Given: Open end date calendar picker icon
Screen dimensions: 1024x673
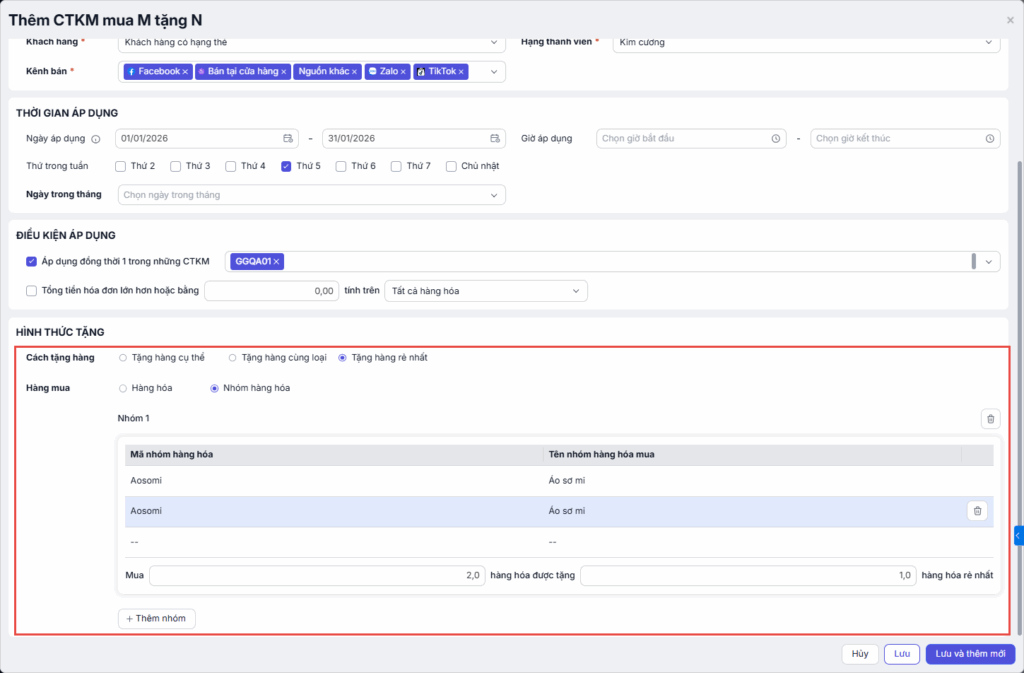Looking at the screenshot, I should (x=494, y=138).
